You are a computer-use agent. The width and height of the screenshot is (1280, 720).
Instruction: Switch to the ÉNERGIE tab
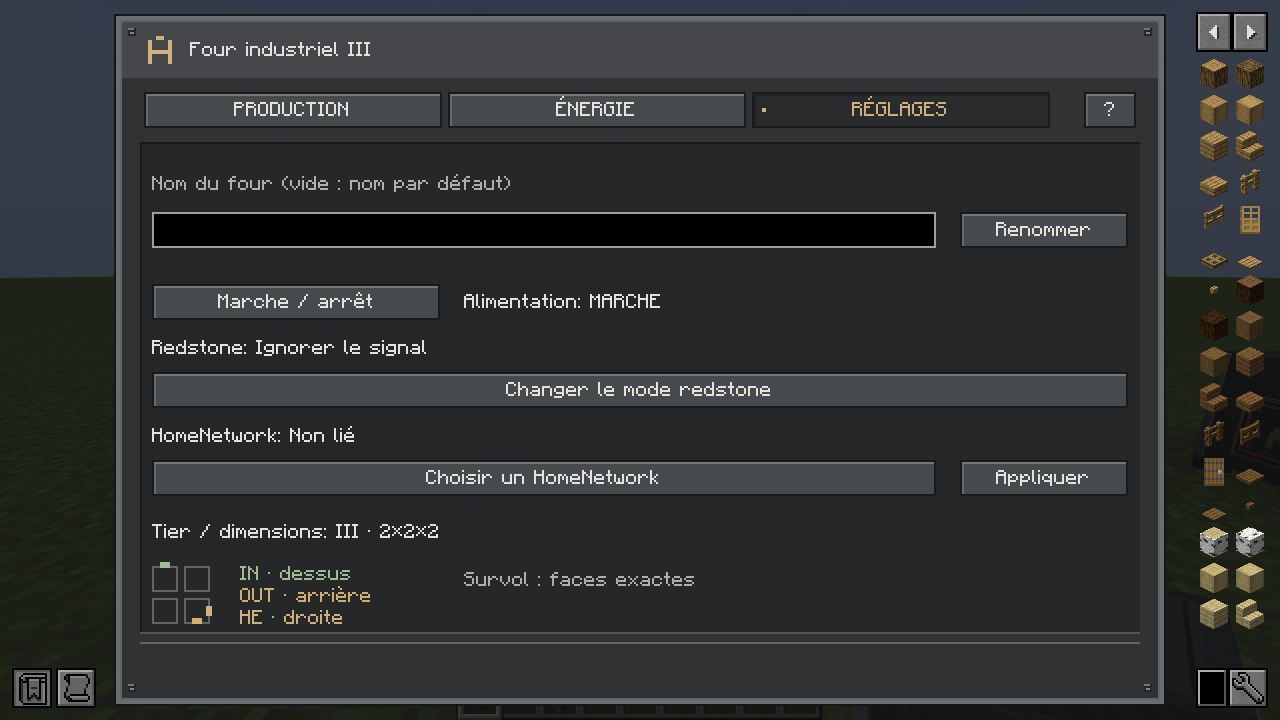pyautogui.click(x=596, y=110)
